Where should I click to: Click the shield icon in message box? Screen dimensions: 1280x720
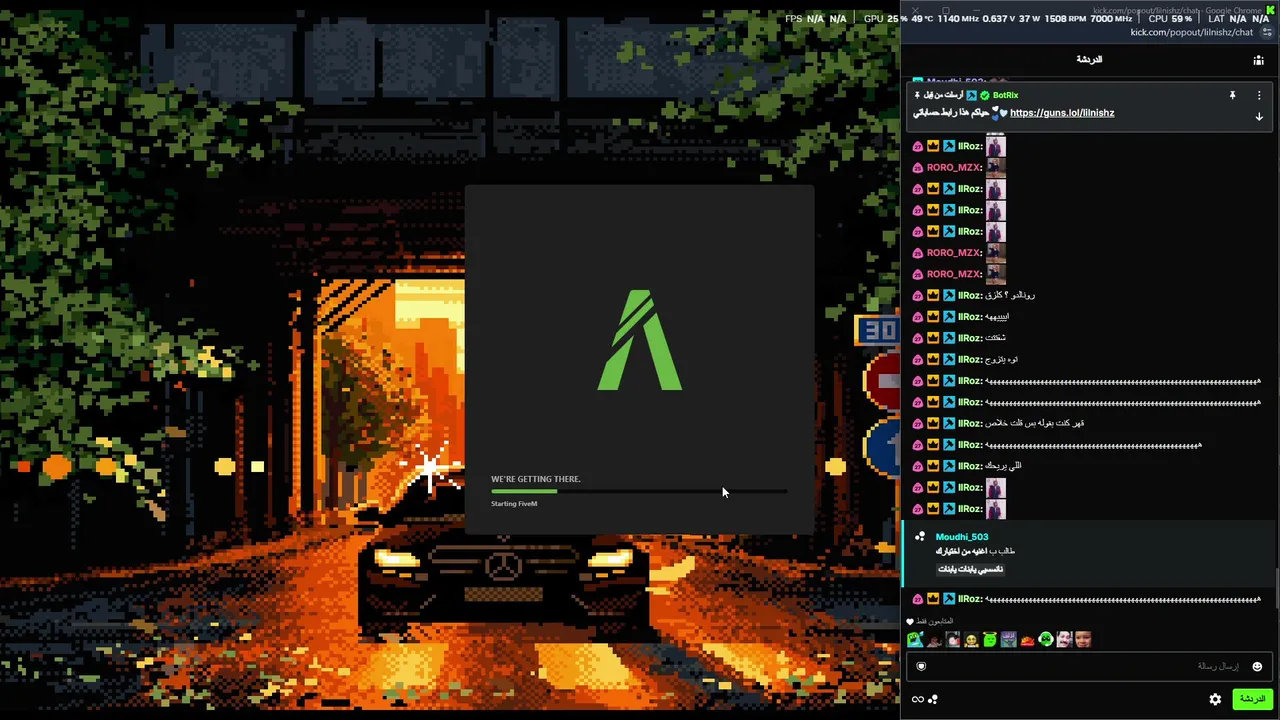[921, 667]
